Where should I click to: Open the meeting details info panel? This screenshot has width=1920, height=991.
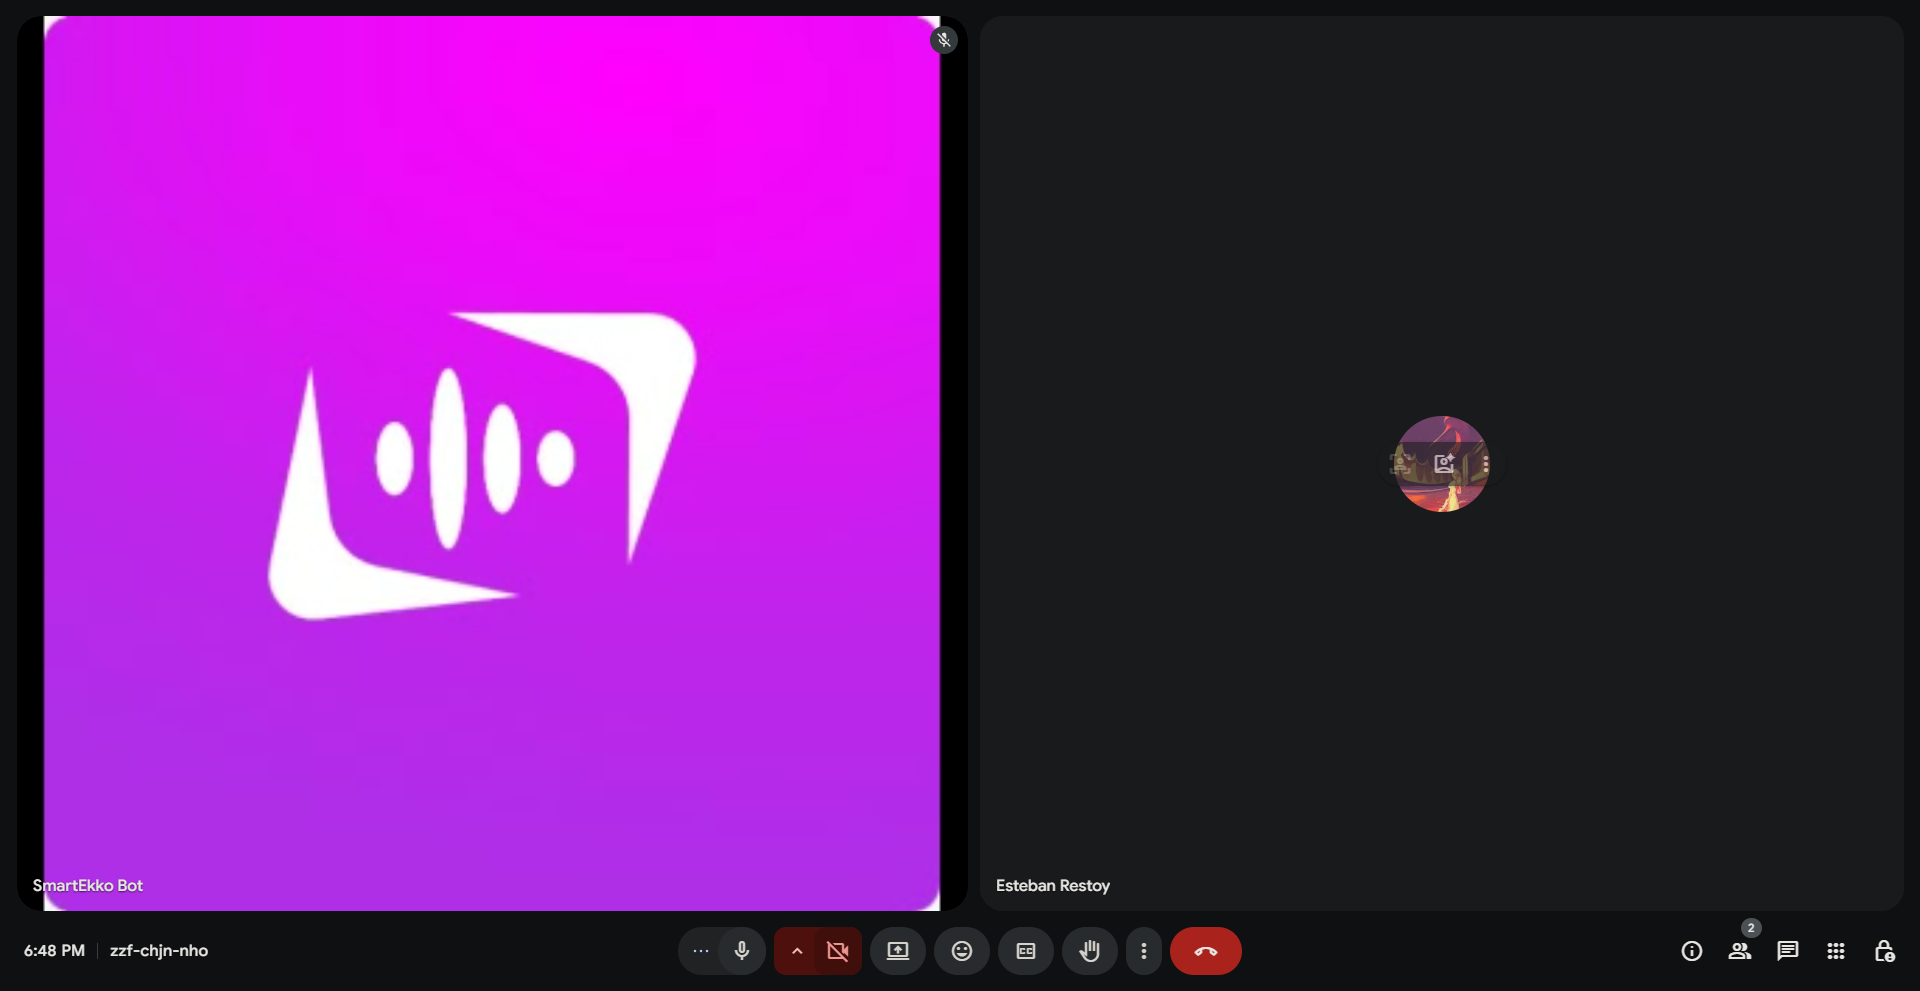1691,951
